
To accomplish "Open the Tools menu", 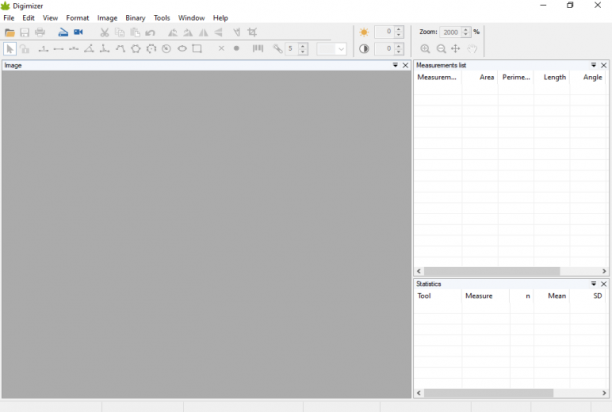I will [162, 18].
